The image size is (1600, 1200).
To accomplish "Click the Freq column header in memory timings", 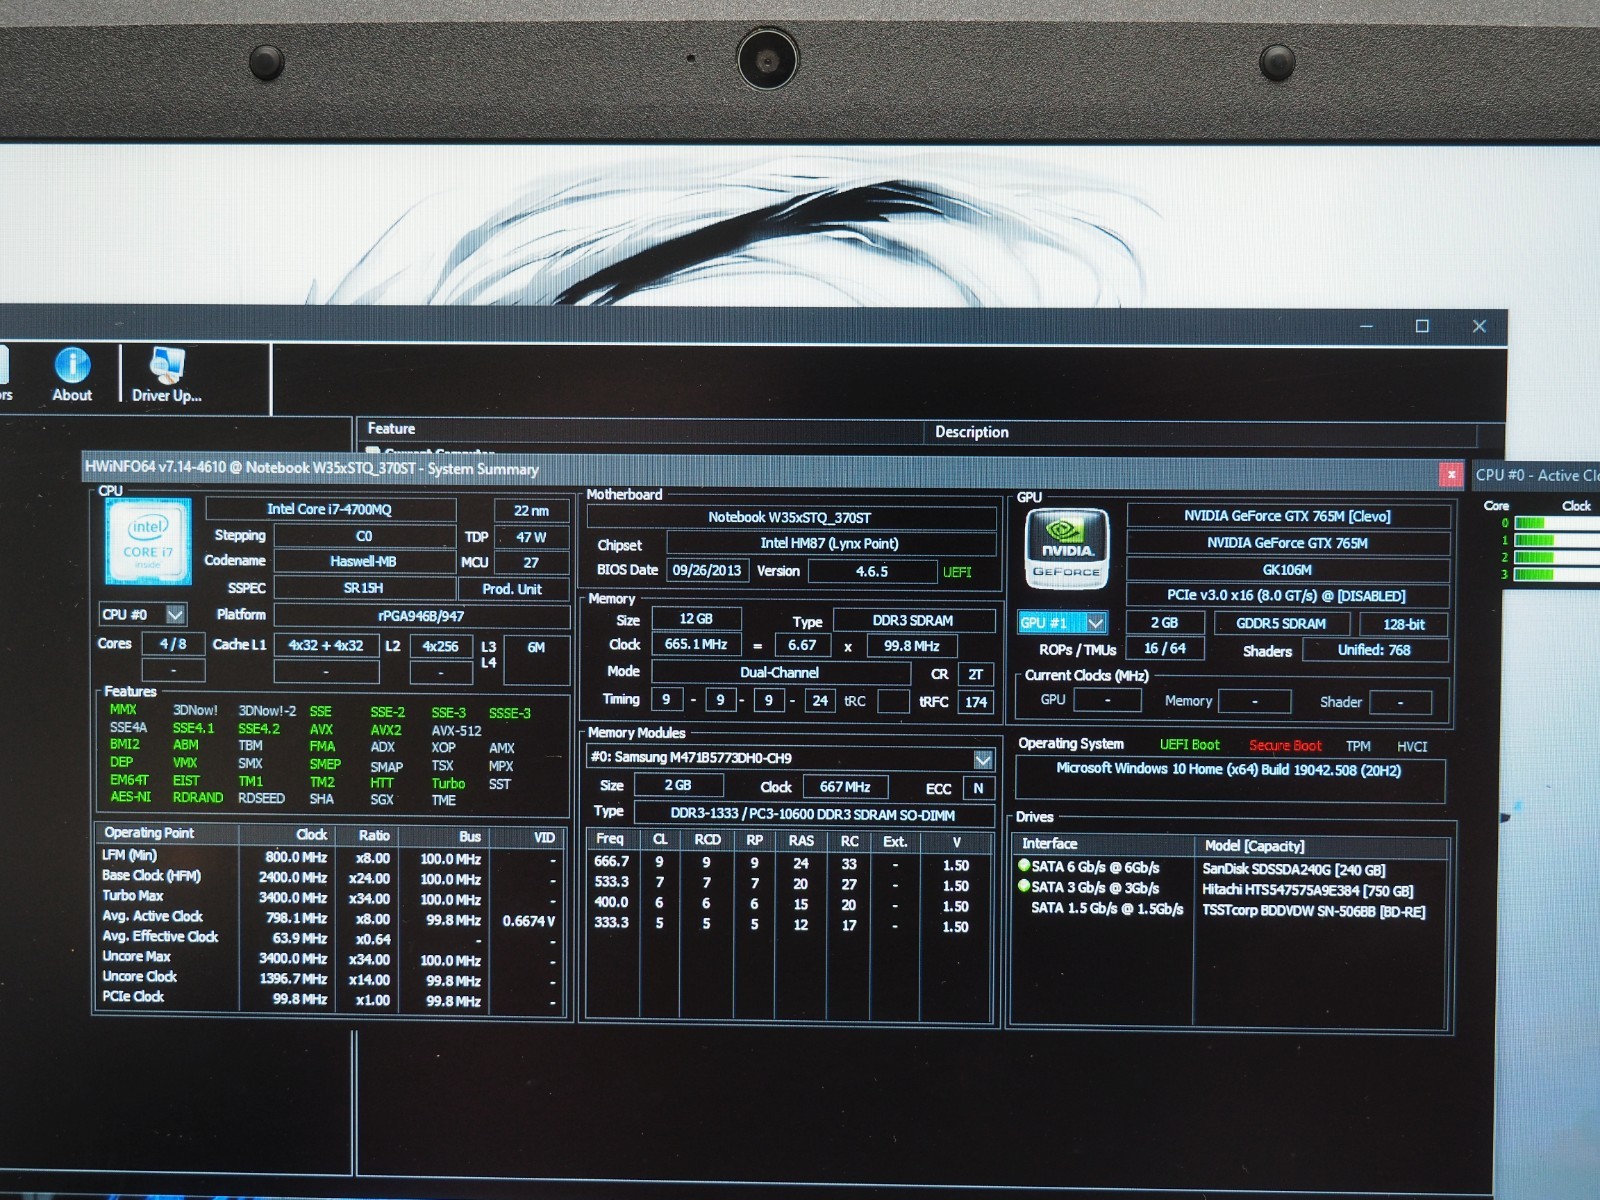I will coord(610,839).
